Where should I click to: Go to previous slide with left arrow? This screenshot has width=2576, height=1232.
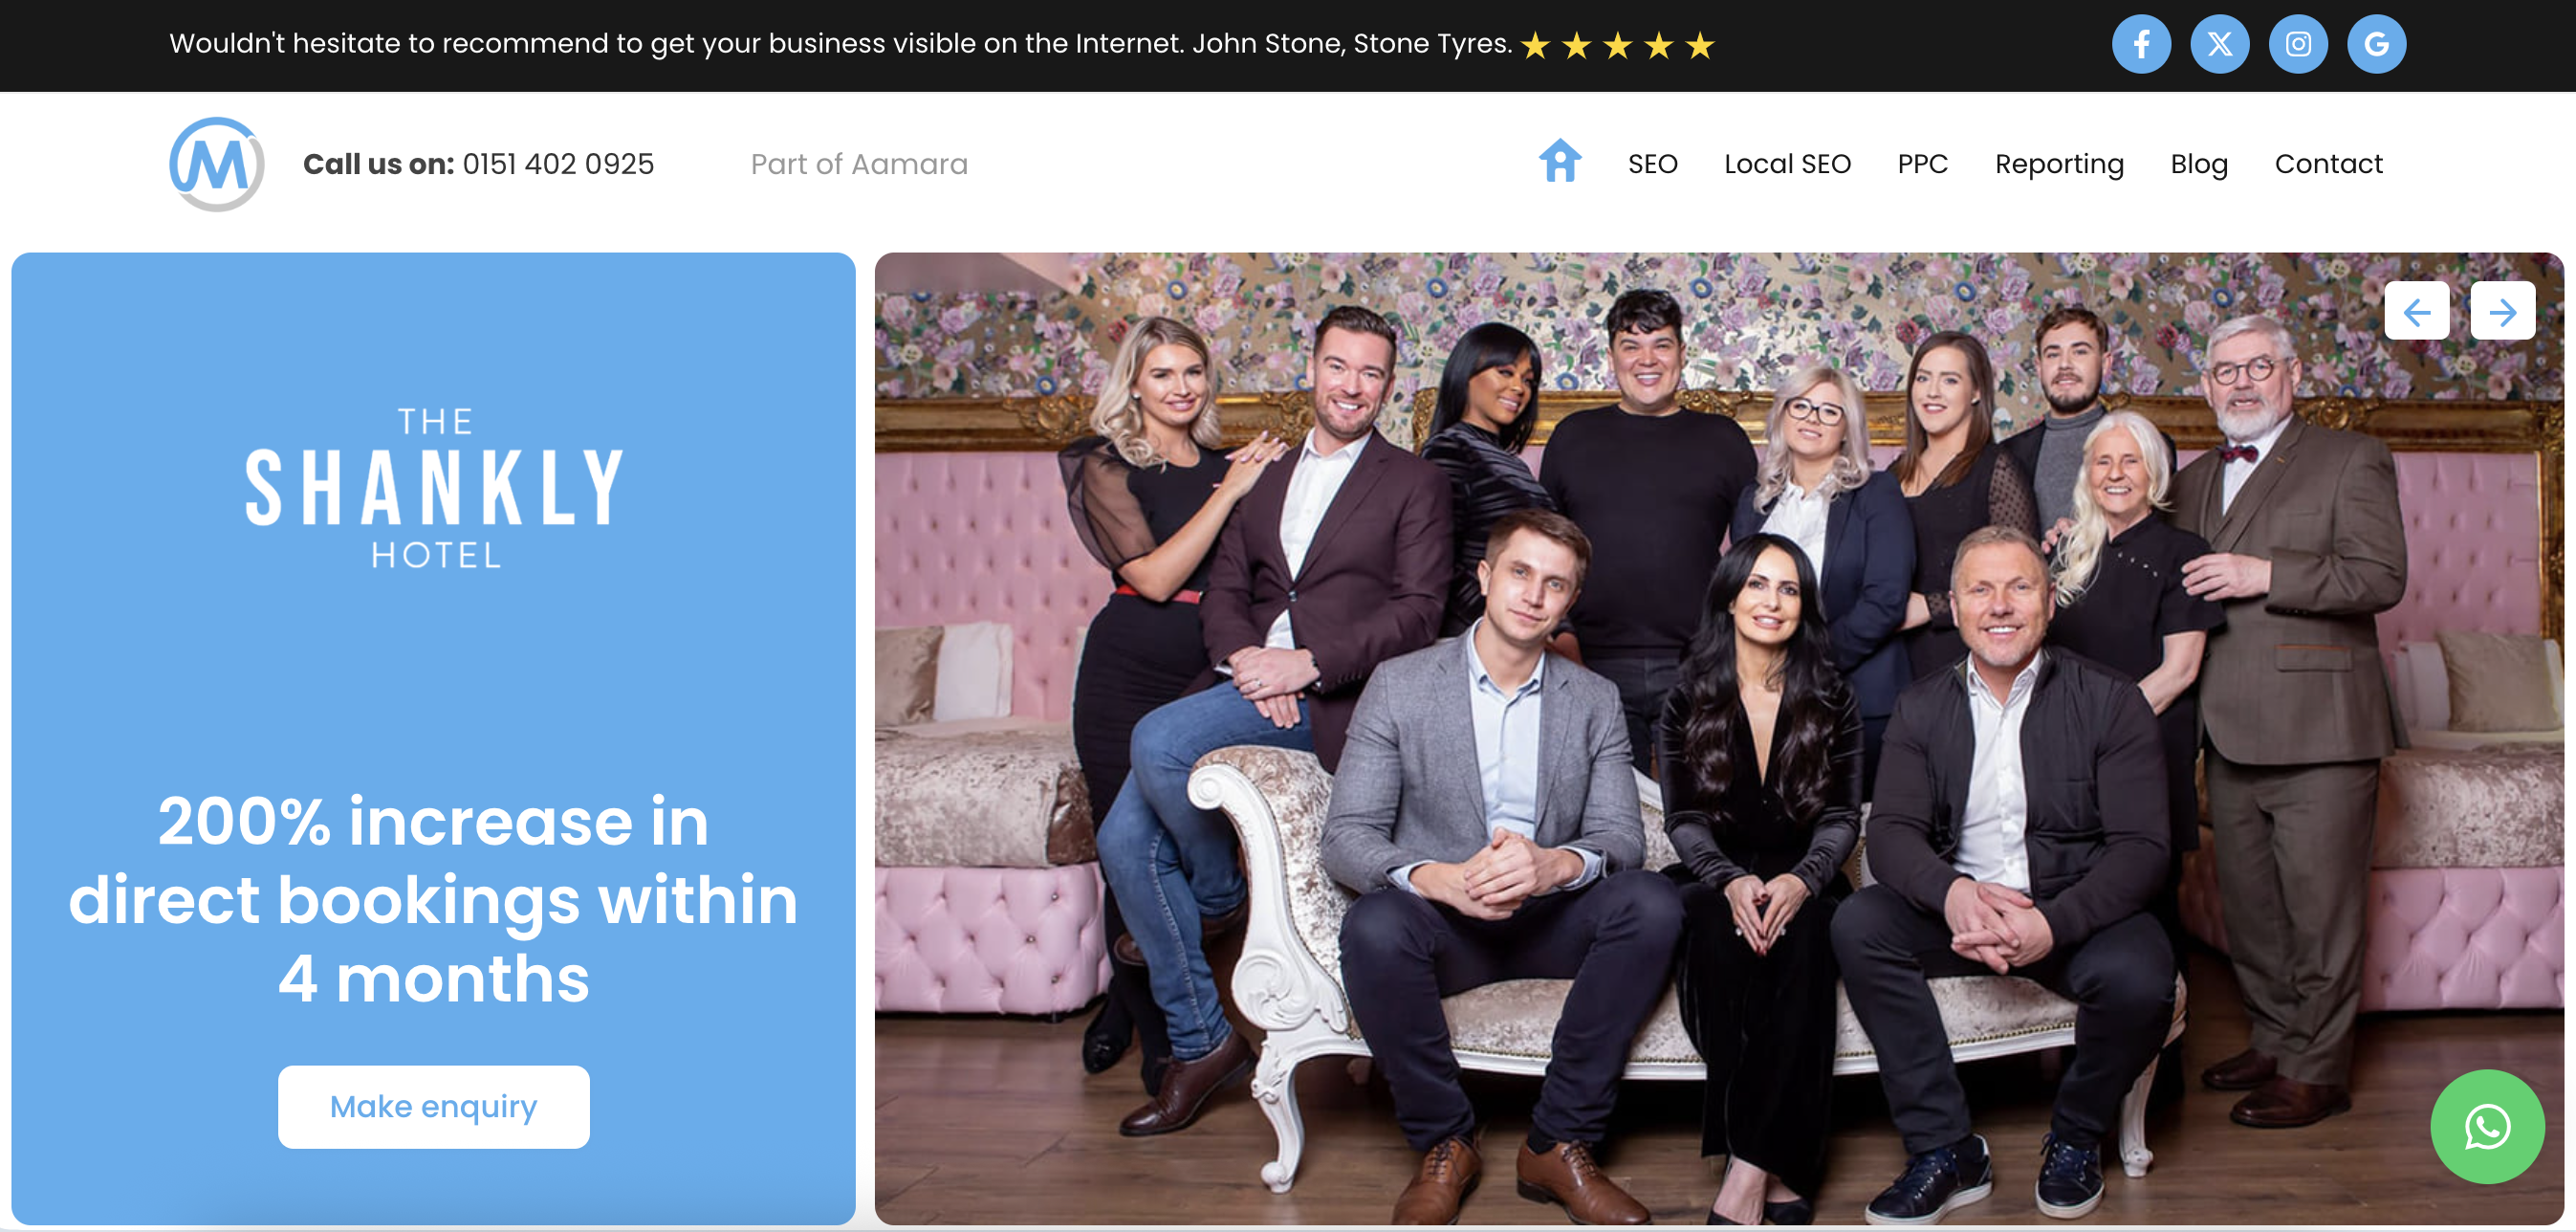pos(2417,311)
